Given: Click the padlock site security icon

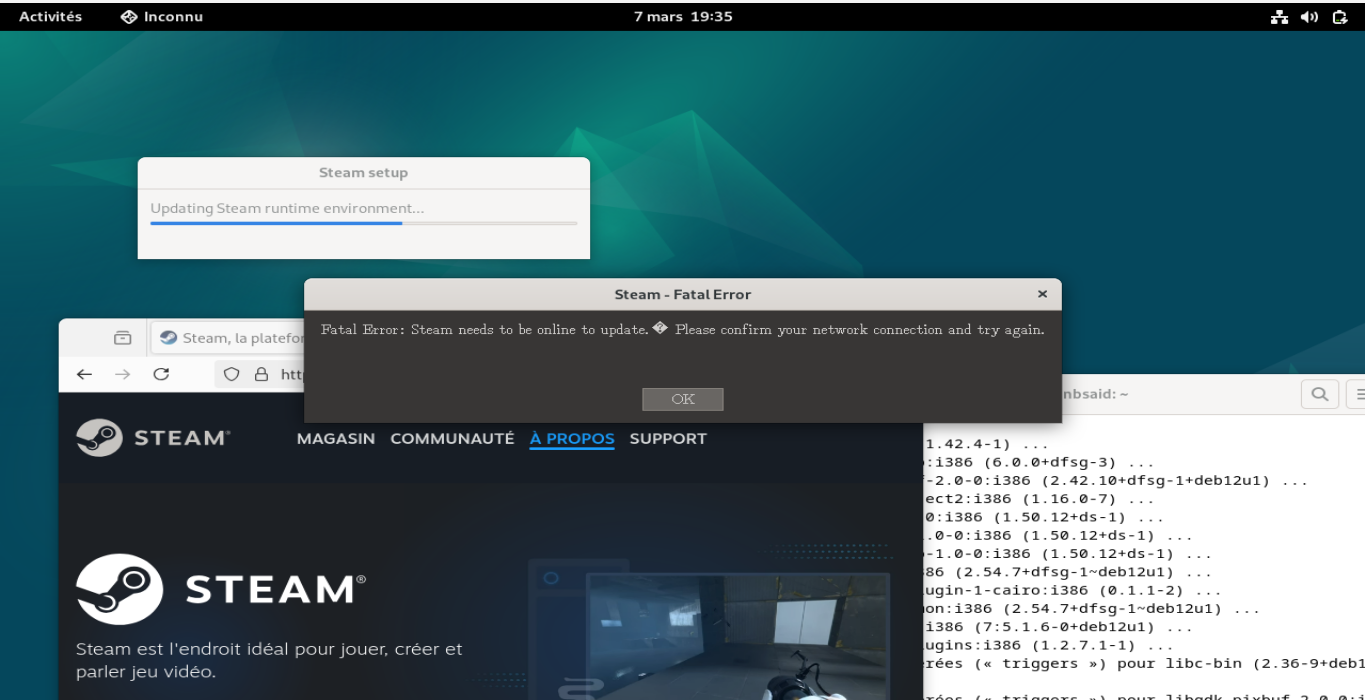Looking at the screenshot, I should click(261, 374).
